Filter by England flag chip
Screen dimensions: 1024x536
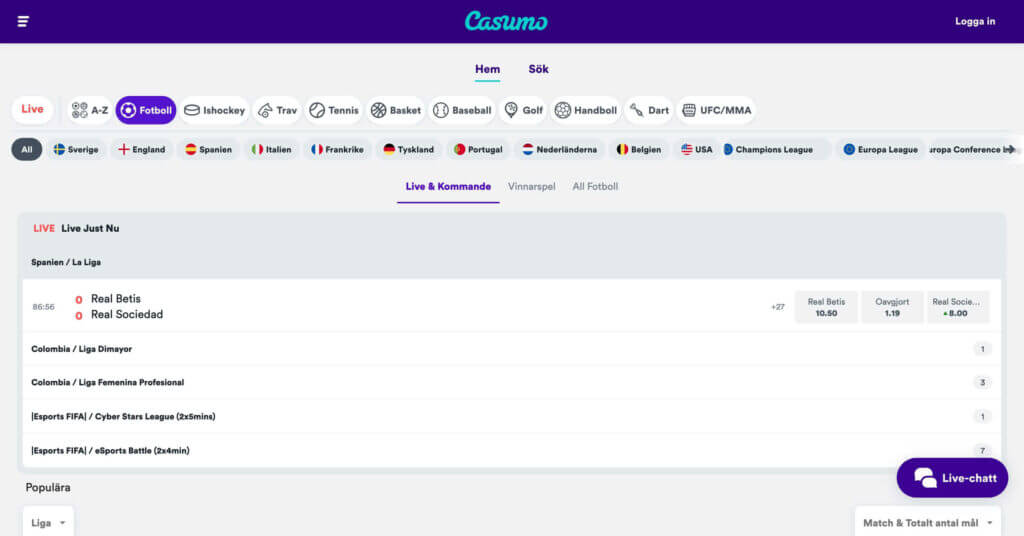tap(142, 150)
